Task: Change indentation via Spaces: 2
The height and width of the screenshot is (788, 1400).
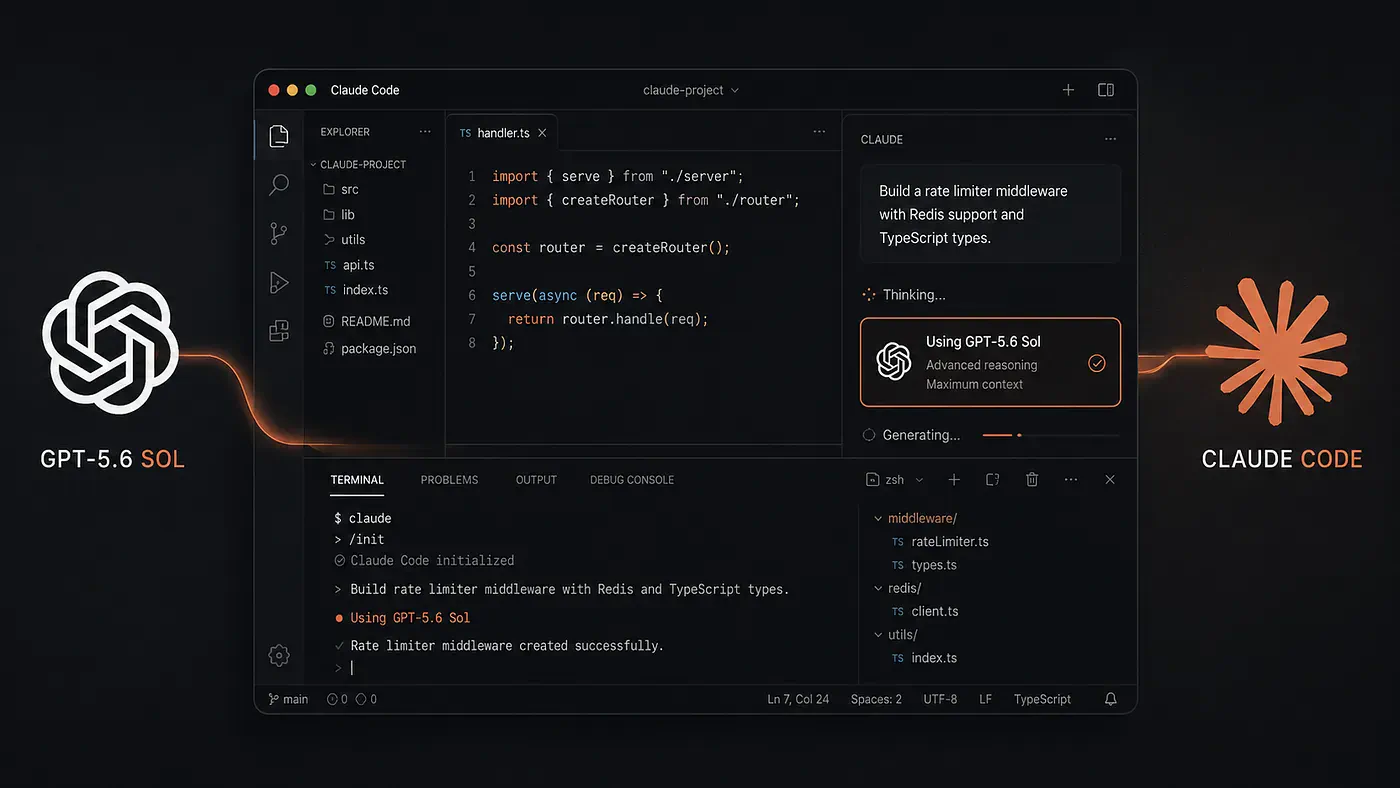Action: point(876,699)
